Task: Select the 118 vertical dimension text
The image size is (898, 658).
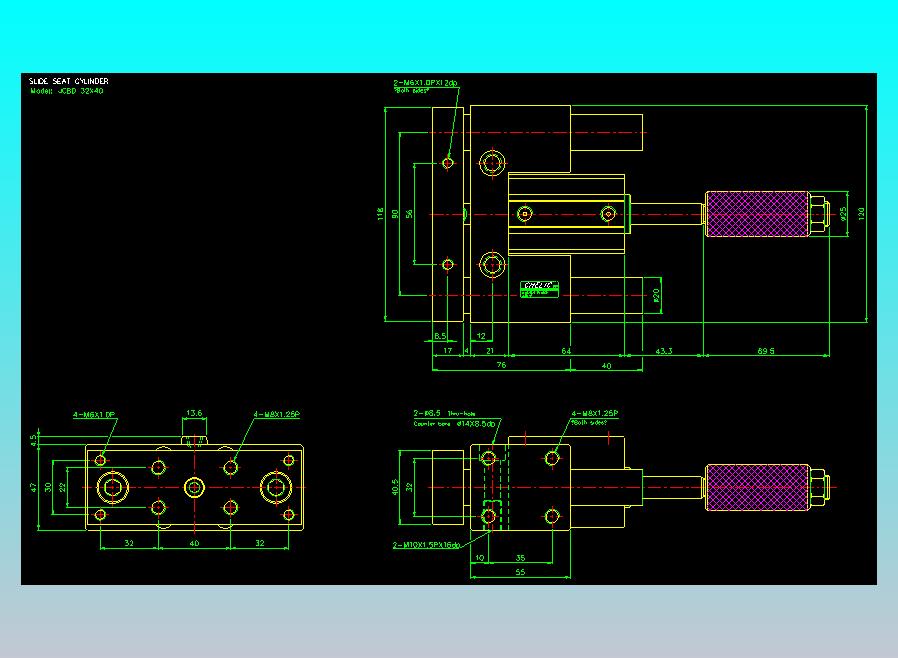Action: 380,214
